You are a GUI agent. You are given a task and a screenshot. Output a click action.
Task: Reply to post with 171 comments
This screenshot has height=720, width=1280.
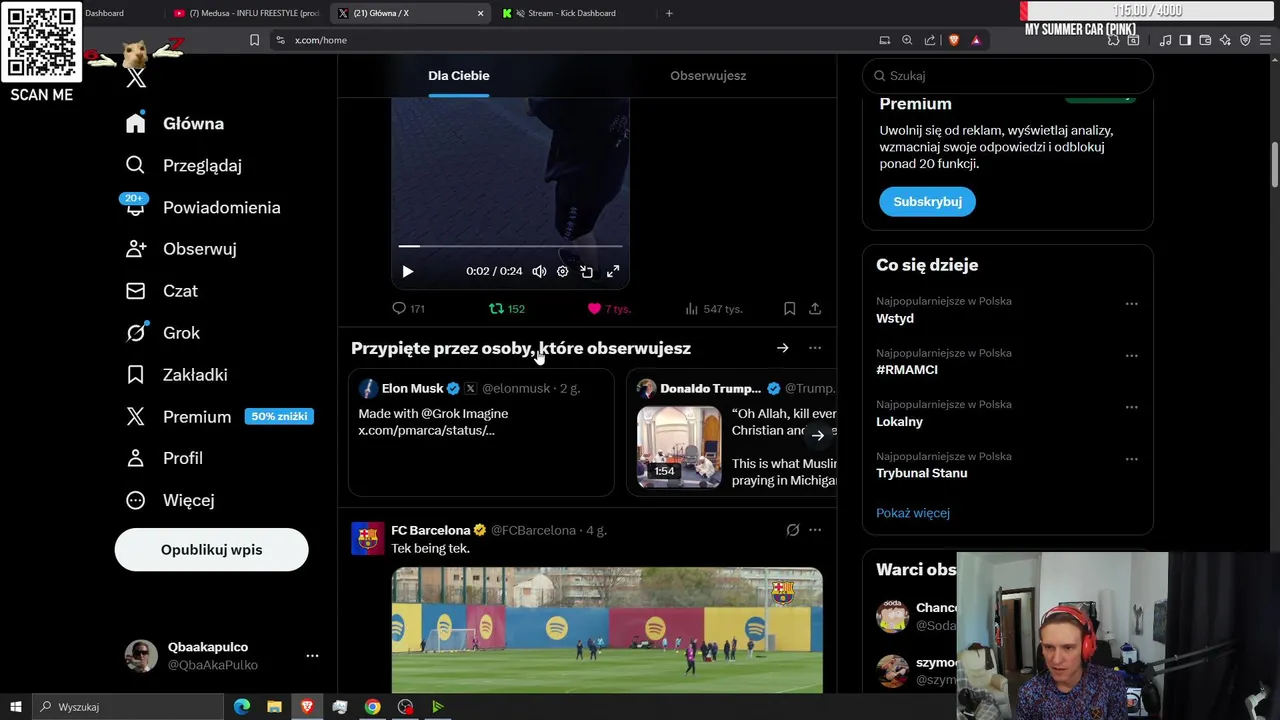tap(409, 309)
